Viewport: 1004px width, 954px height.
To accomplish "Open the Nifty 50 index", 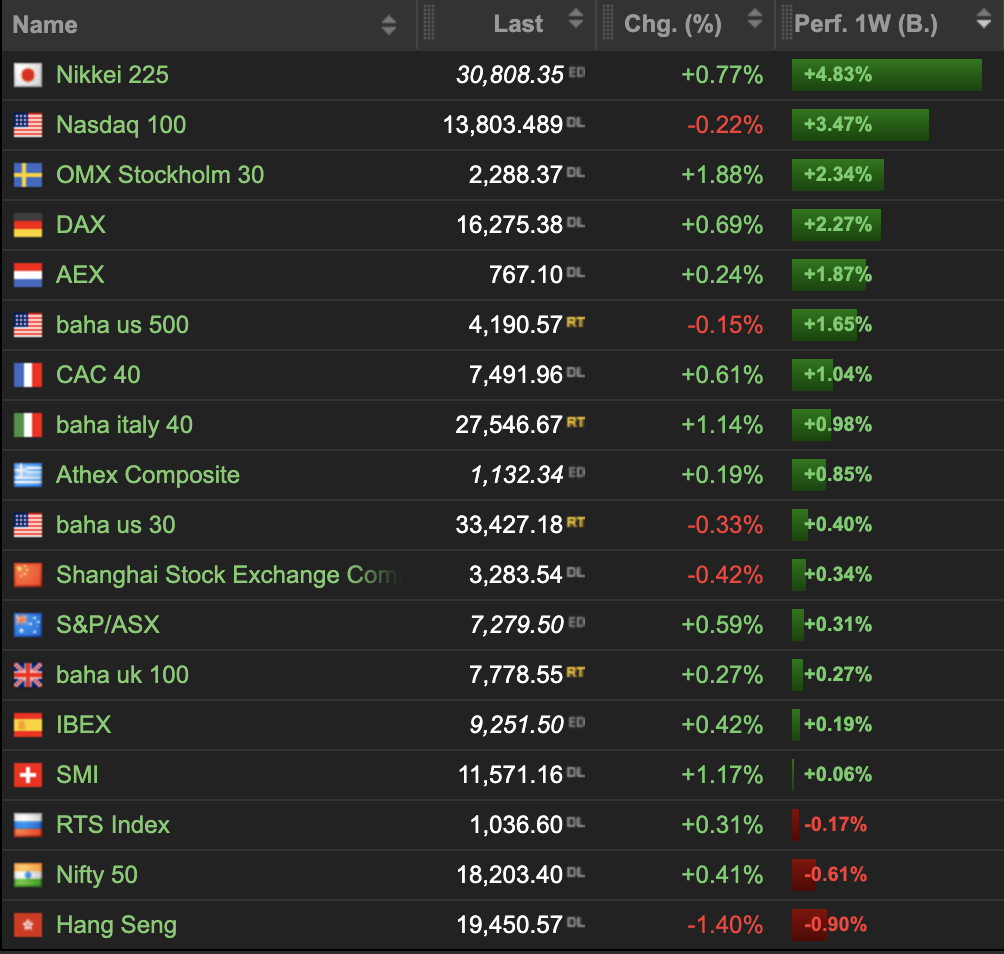I will [x=97, y=875].
